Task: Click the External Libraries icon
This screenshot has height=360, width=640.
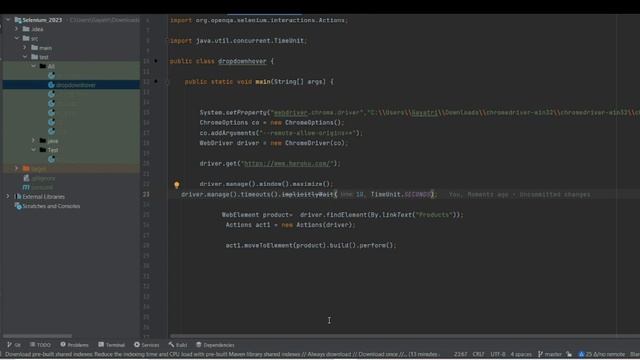Action: (x=18, y=196)
